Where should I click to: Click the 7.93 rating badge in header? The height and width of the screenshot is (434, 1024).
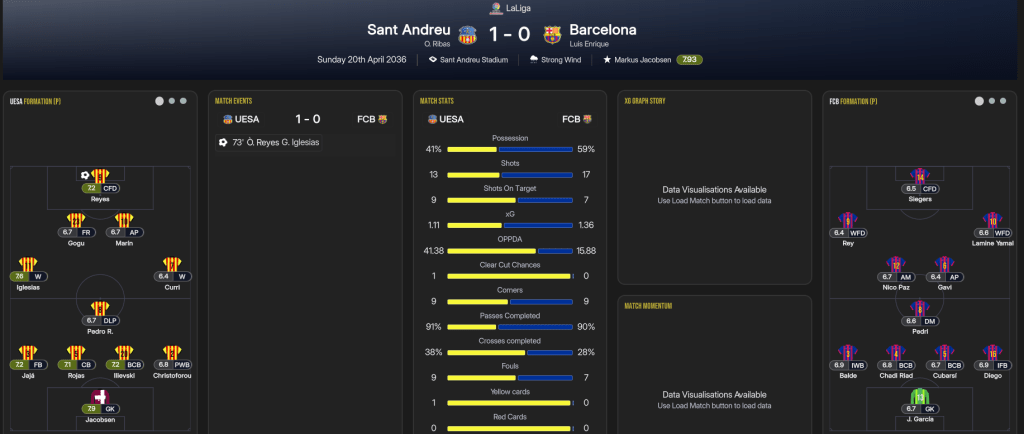point(689,60)
